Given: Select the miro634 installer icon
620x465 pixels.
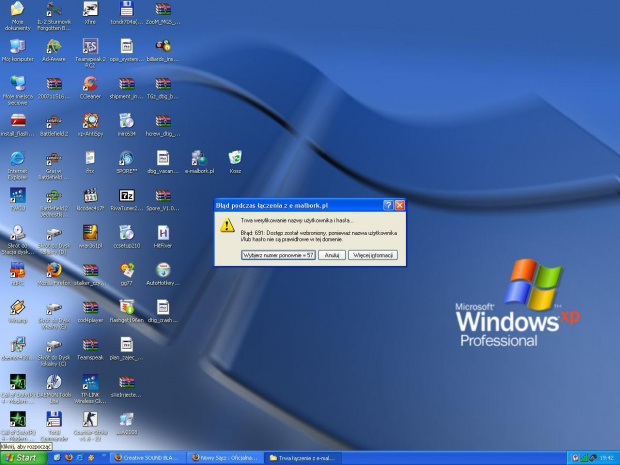Looking at the screenshot, I should (x=127, y=125).
